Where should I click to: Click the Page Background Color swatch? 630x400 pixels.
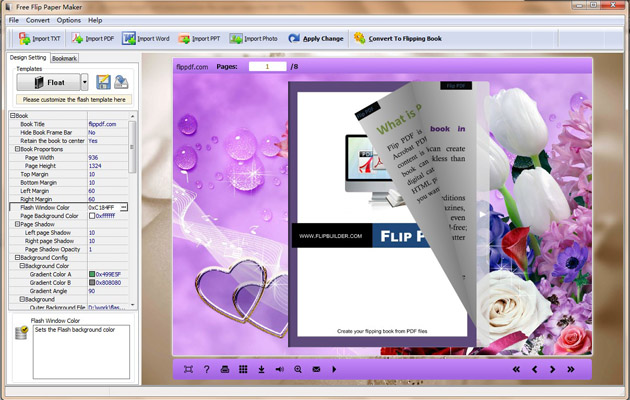tap(92, 216)
